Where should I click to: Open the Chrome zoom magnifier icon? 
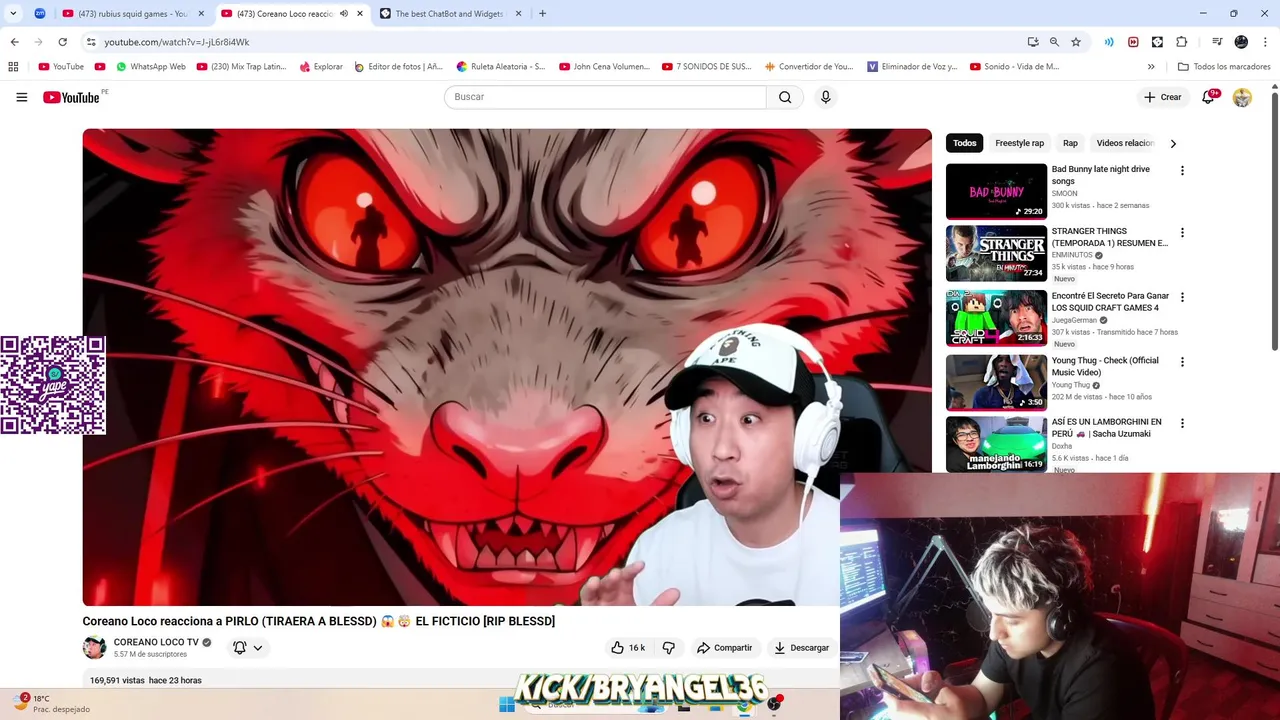click(1054, 42)
